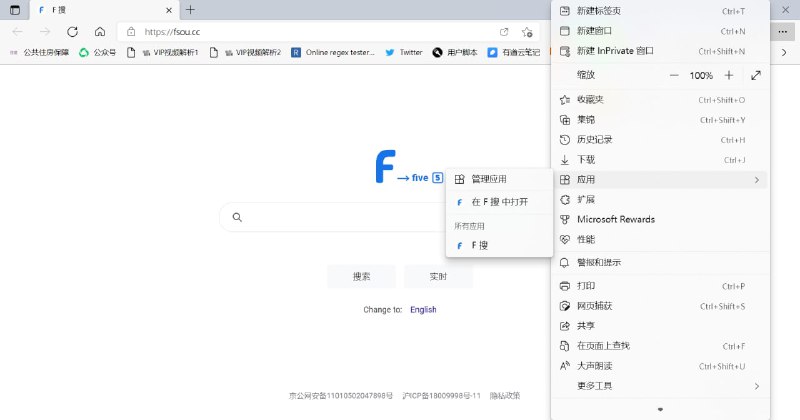Open 下载 downloads menu entry
Viewport: 800px width, 420px height.
[x=660, y=160]
